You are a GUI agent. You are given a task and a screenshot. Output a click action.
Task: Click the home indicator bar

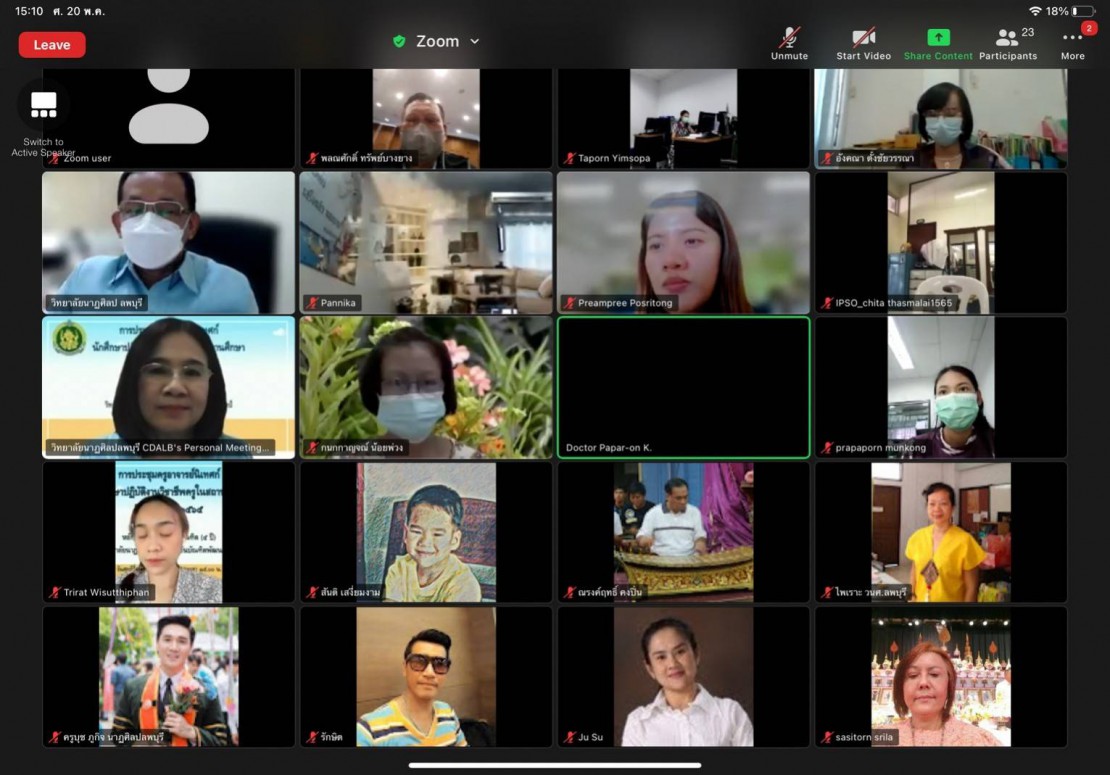[555, 765]
